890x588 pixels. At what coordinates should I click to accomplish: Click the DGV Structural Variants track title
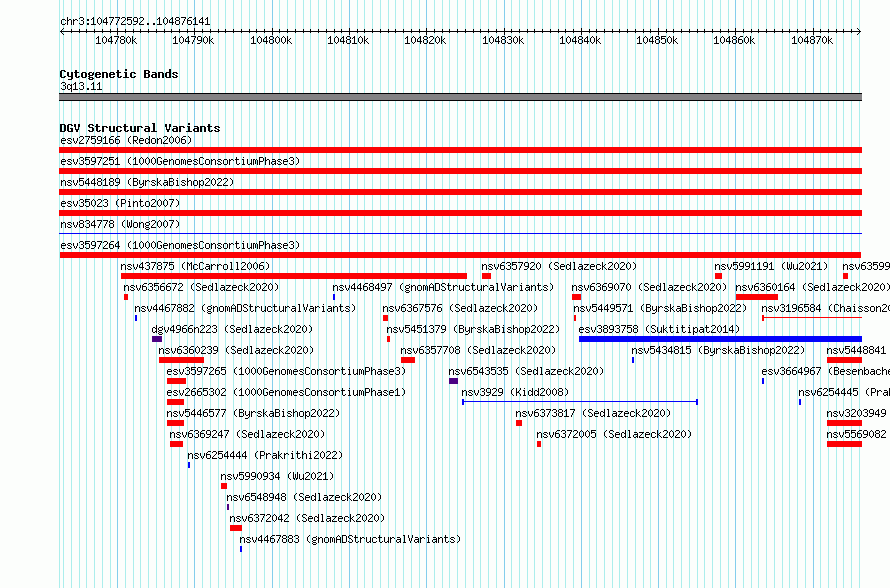140,128
